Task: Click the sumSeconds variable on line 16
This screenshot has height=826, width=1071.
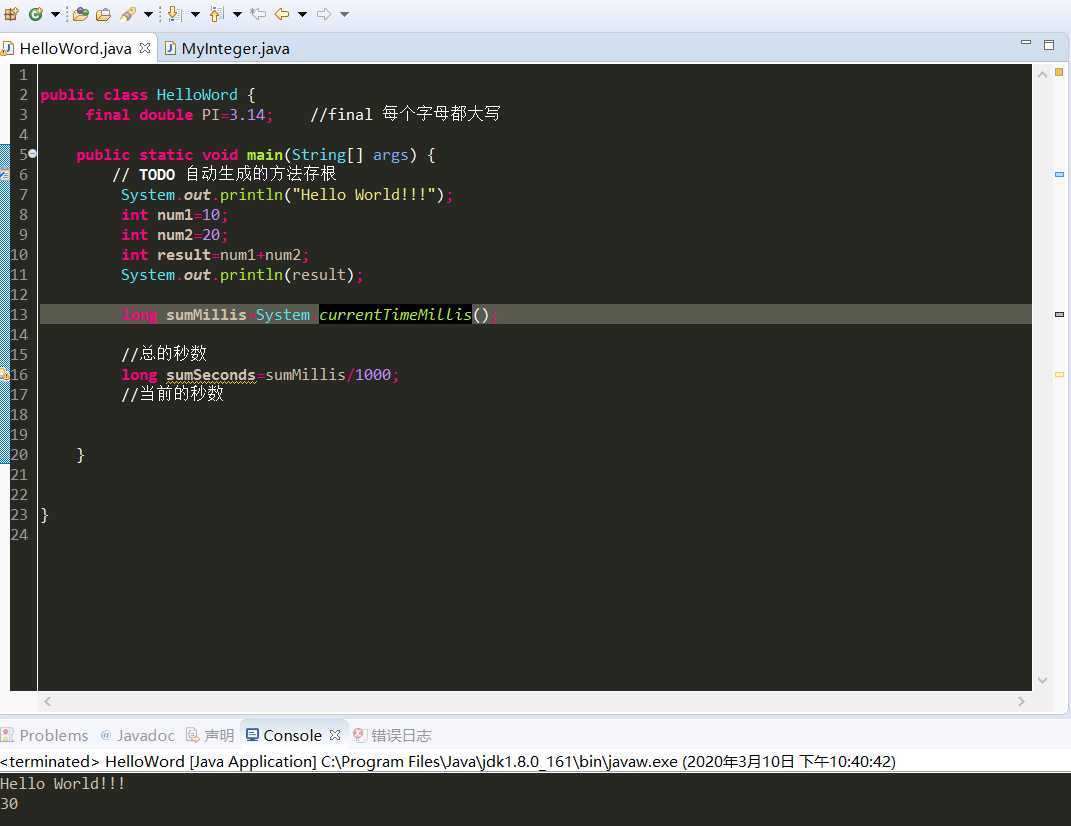Action: pos(210,374)
